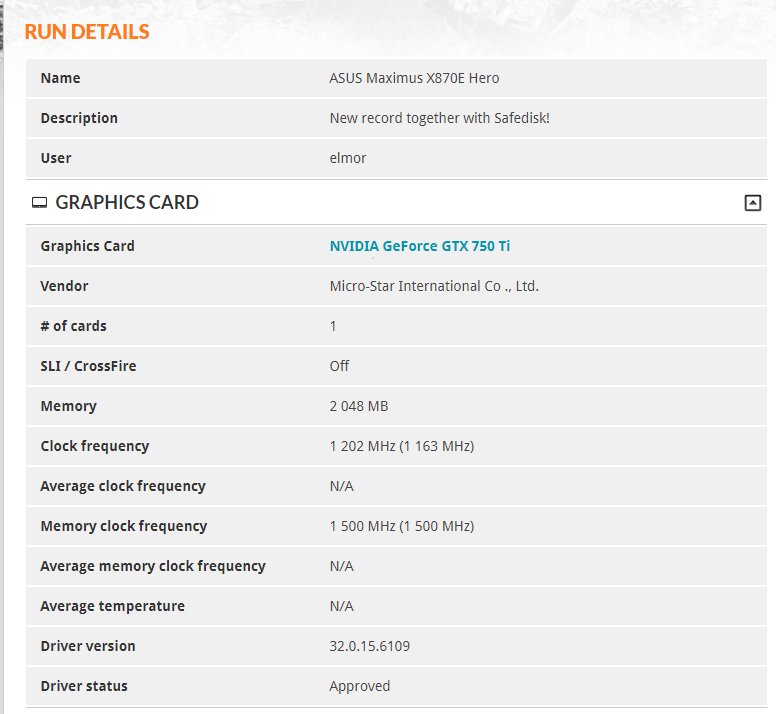Select the Average memory clock frequency N/A value

(341, 566)
